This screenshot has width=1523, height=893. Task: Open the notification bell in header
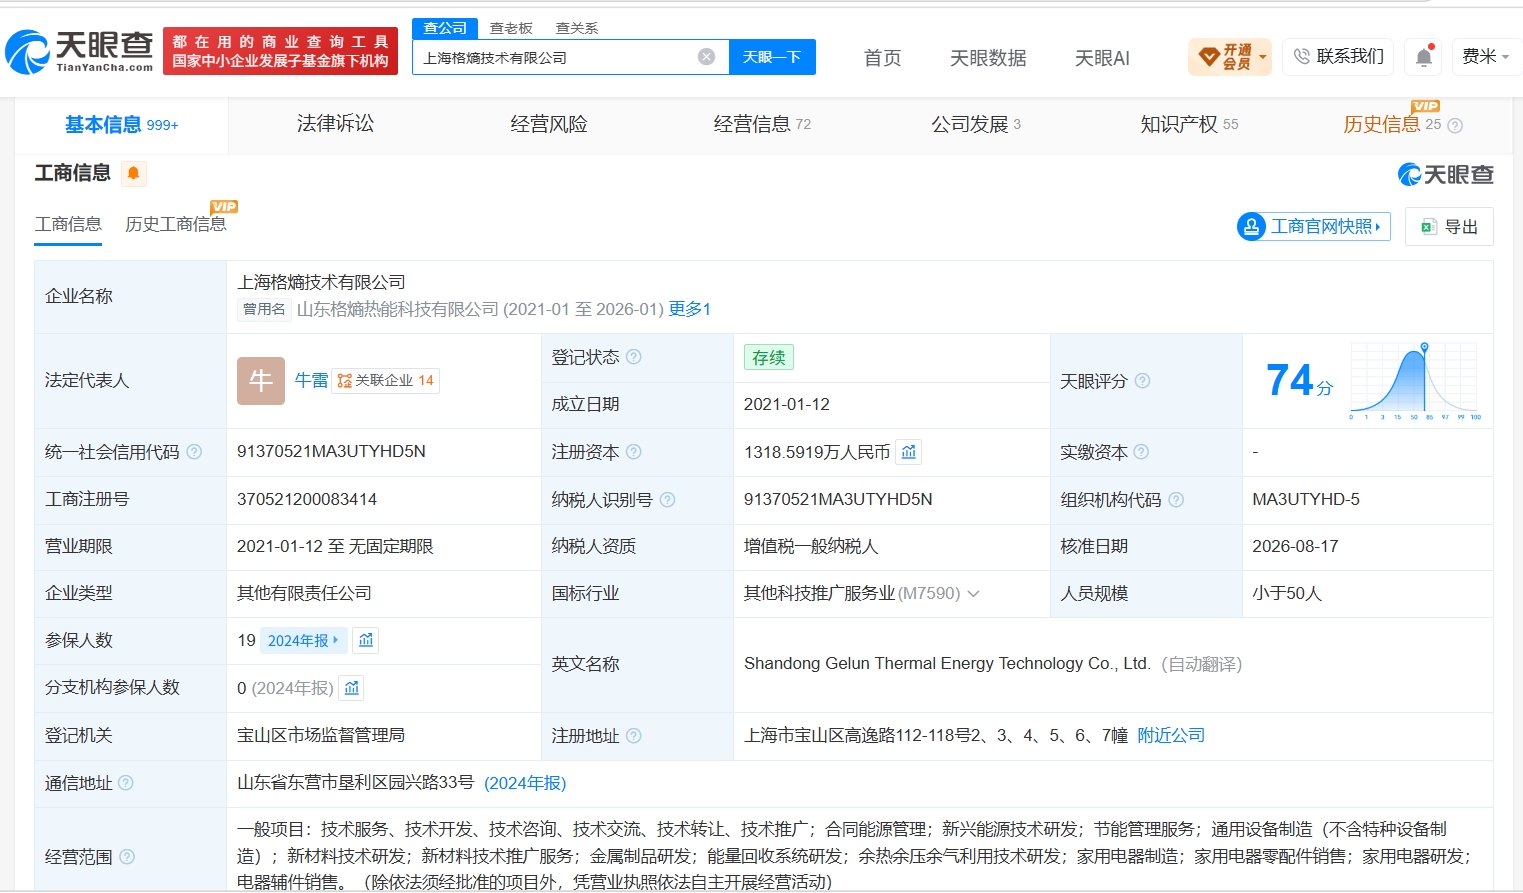point(1424,57)
